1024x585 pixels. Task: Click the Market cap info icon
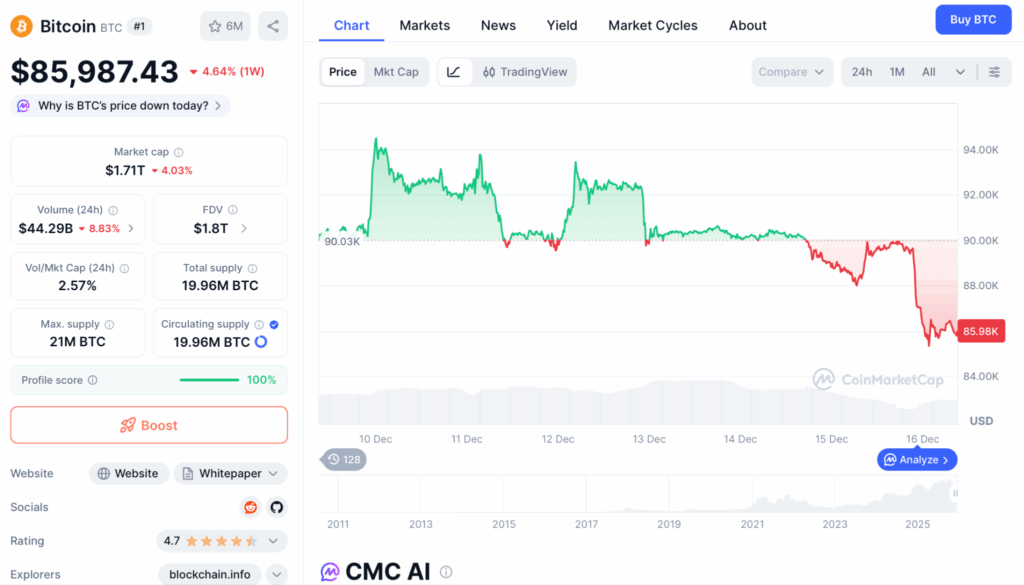tap(179, 153)
